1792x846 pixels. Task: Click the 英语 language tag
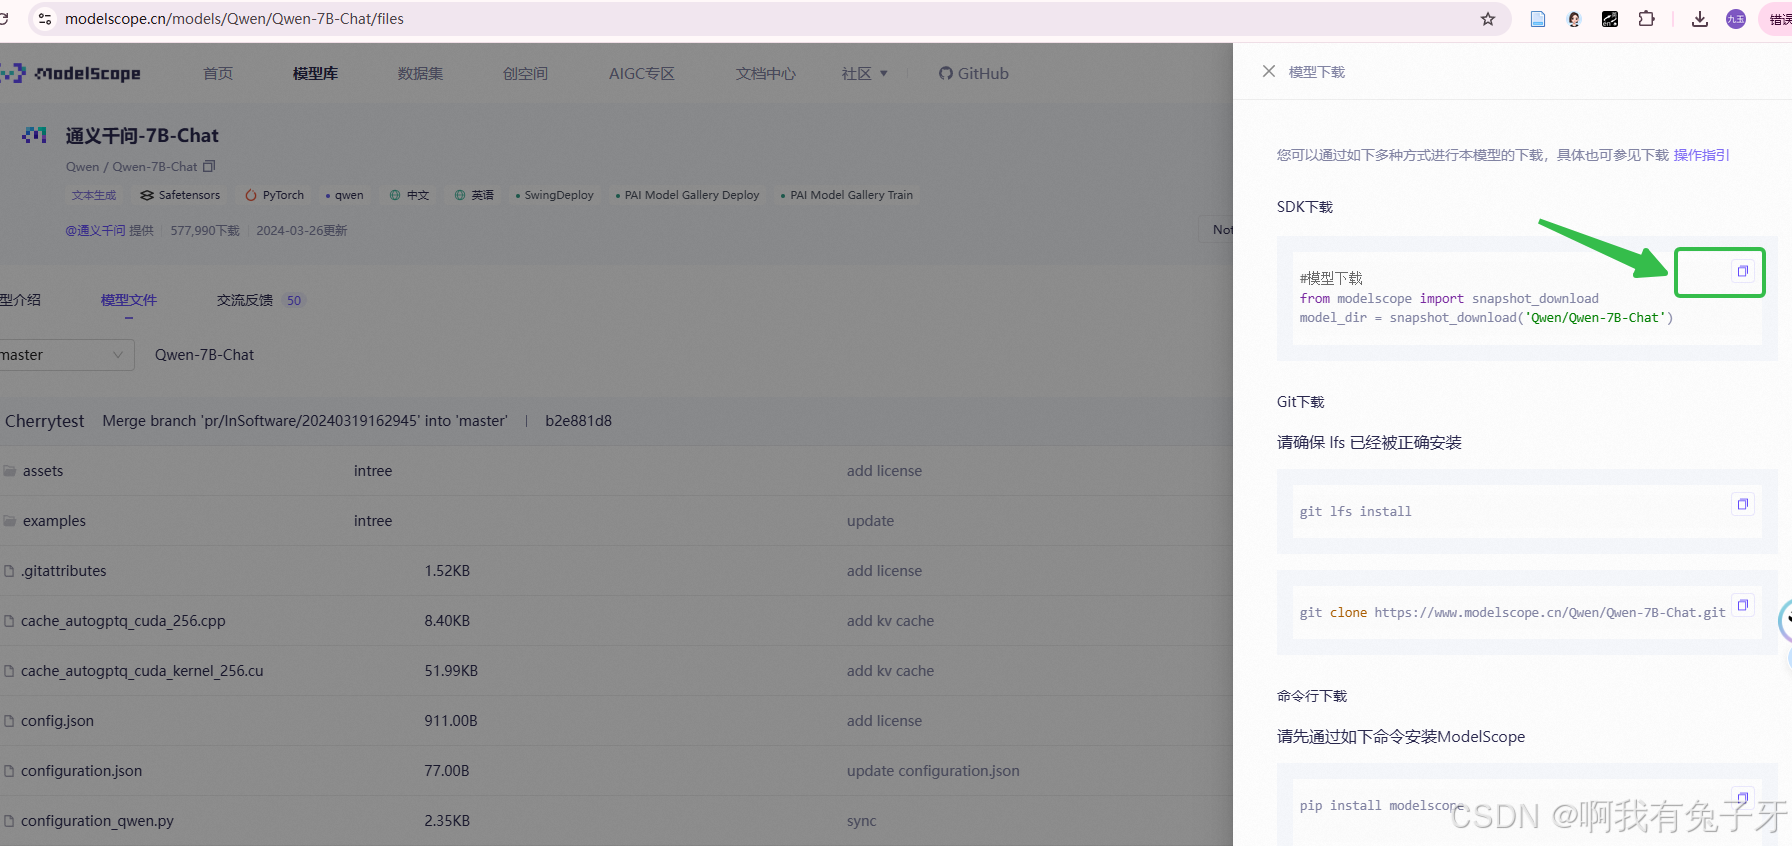click(475, 195)
